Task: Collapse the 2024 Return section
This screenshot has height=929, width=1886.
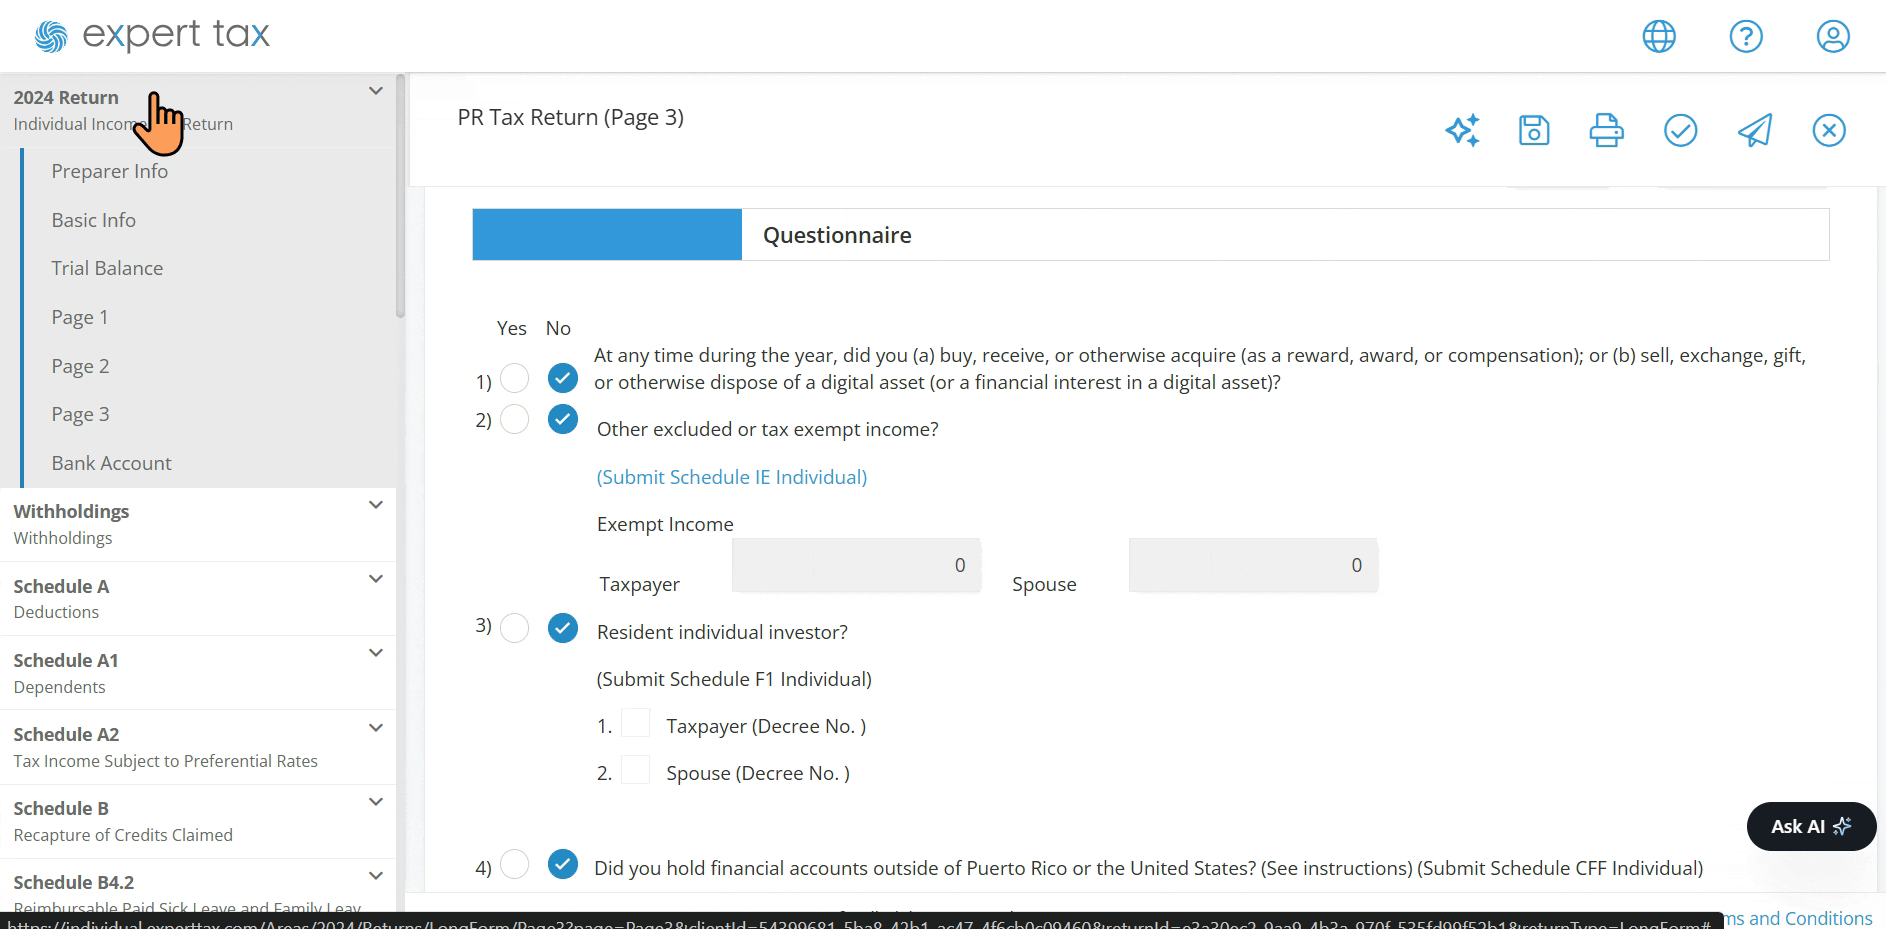Action: (x=376, y=91)
